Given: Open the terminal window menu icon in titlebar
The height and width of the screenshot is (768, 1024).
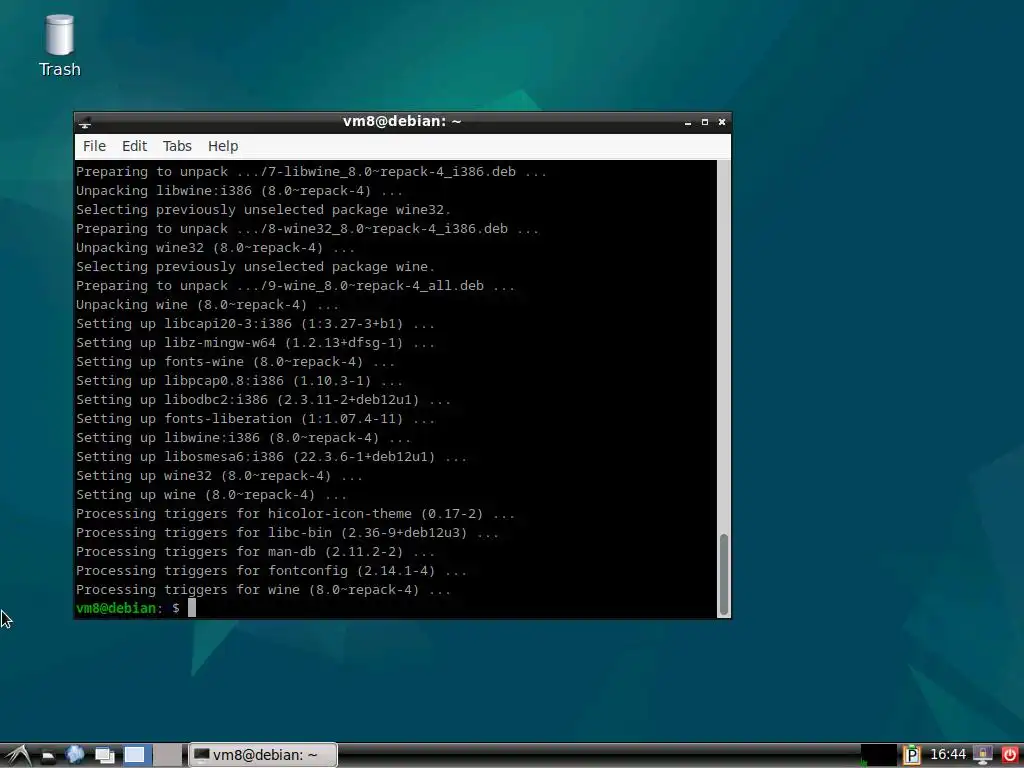Looking at the screenshot, I should pyautogui.click(x=85, y=122).
